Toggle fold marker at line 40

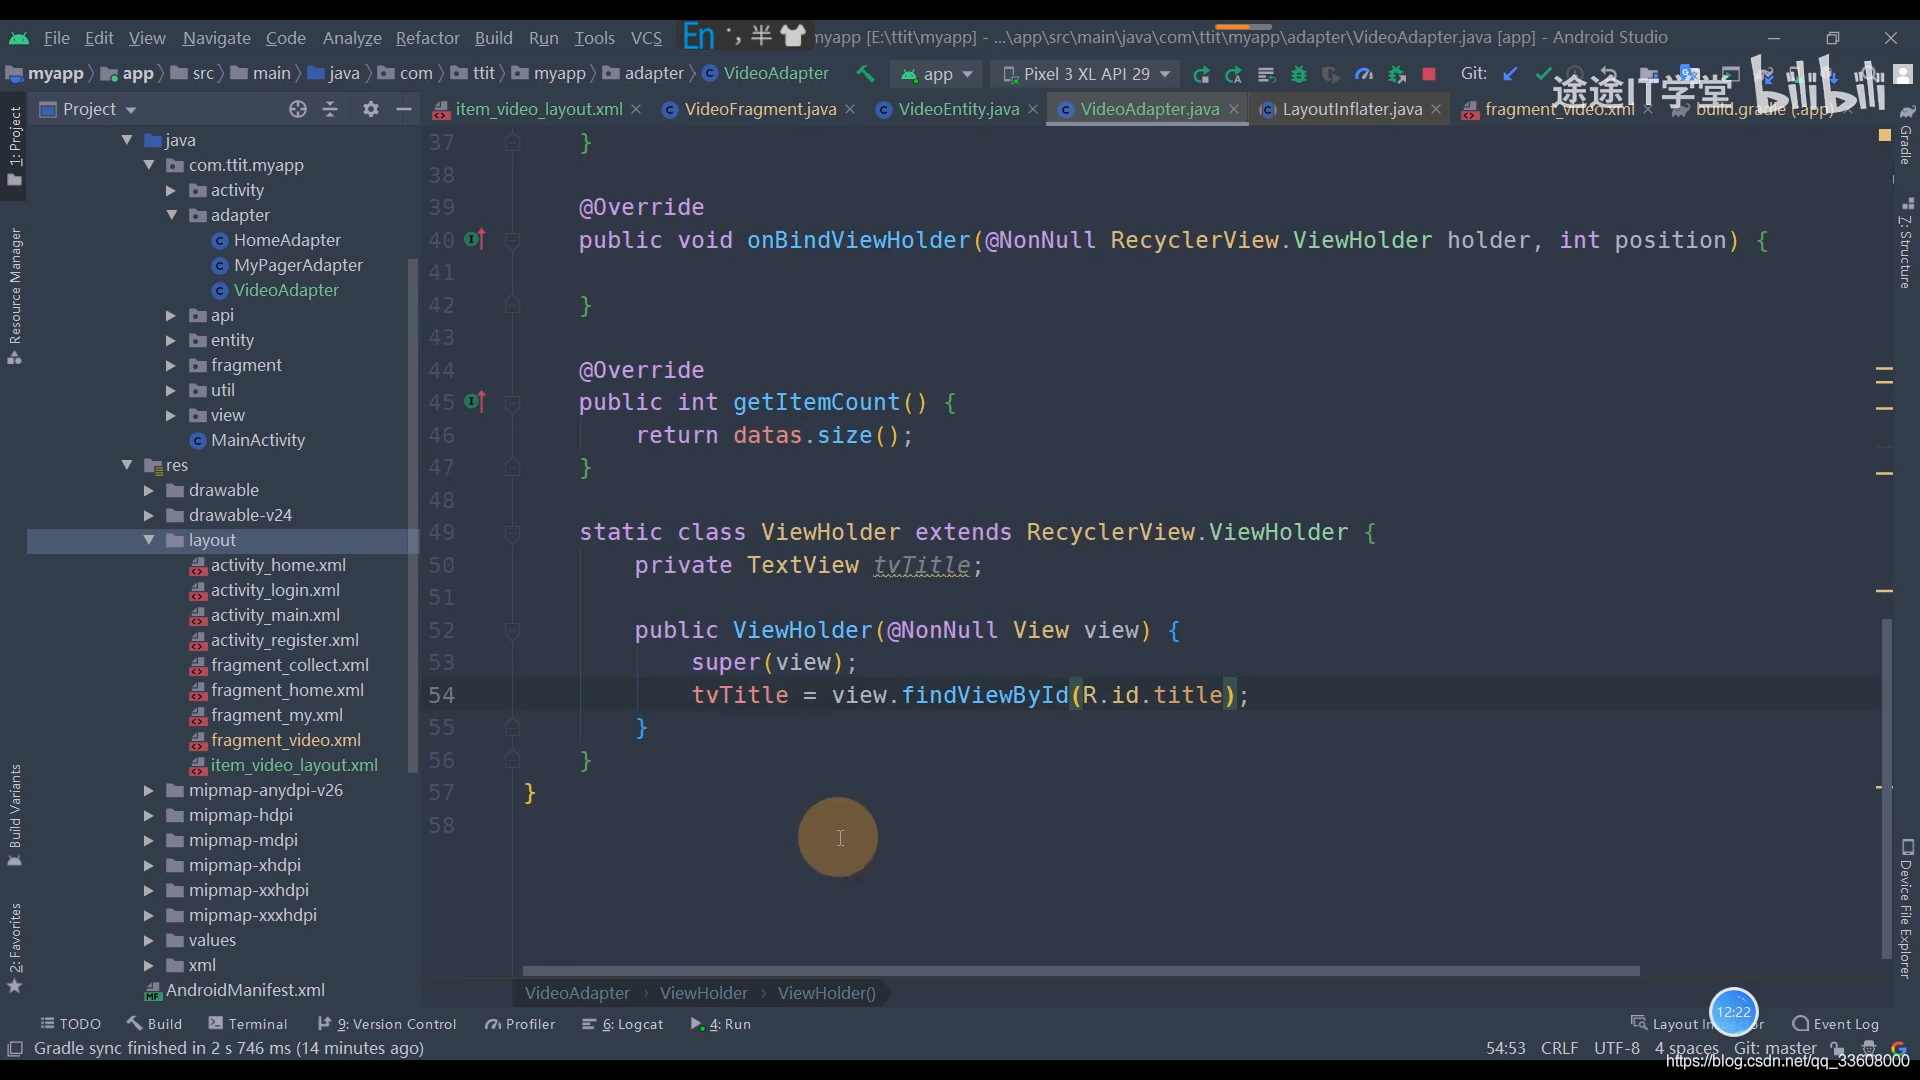point(512,240)
